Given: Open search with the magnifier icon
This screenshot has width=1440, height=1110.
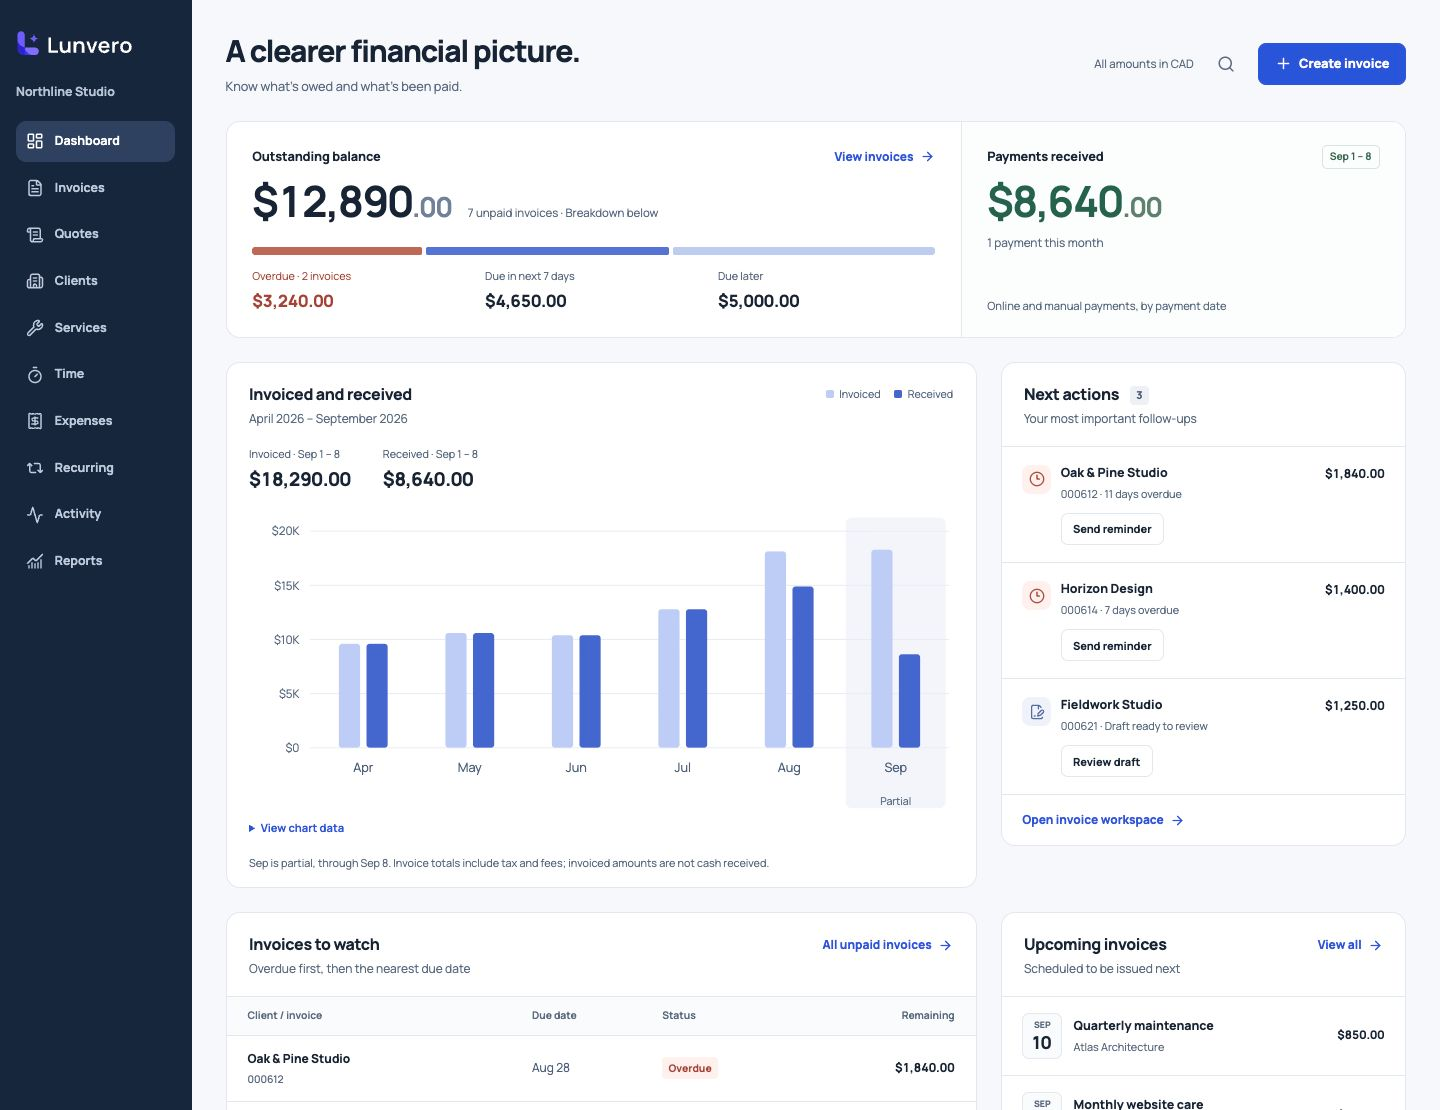Looking at the screenshot, I should coord(1226,64).
